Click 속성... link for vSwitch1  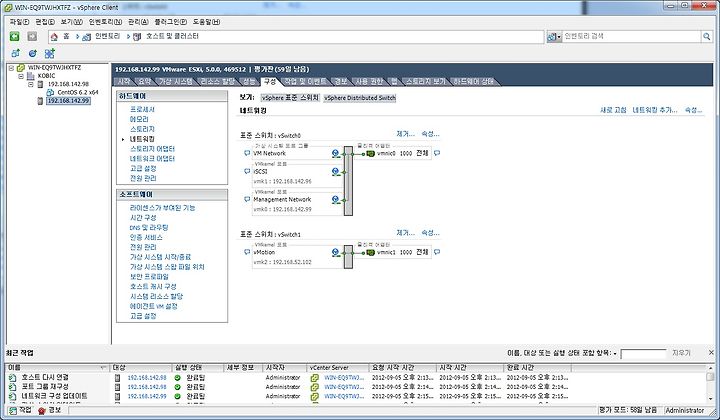coord(430,233)
